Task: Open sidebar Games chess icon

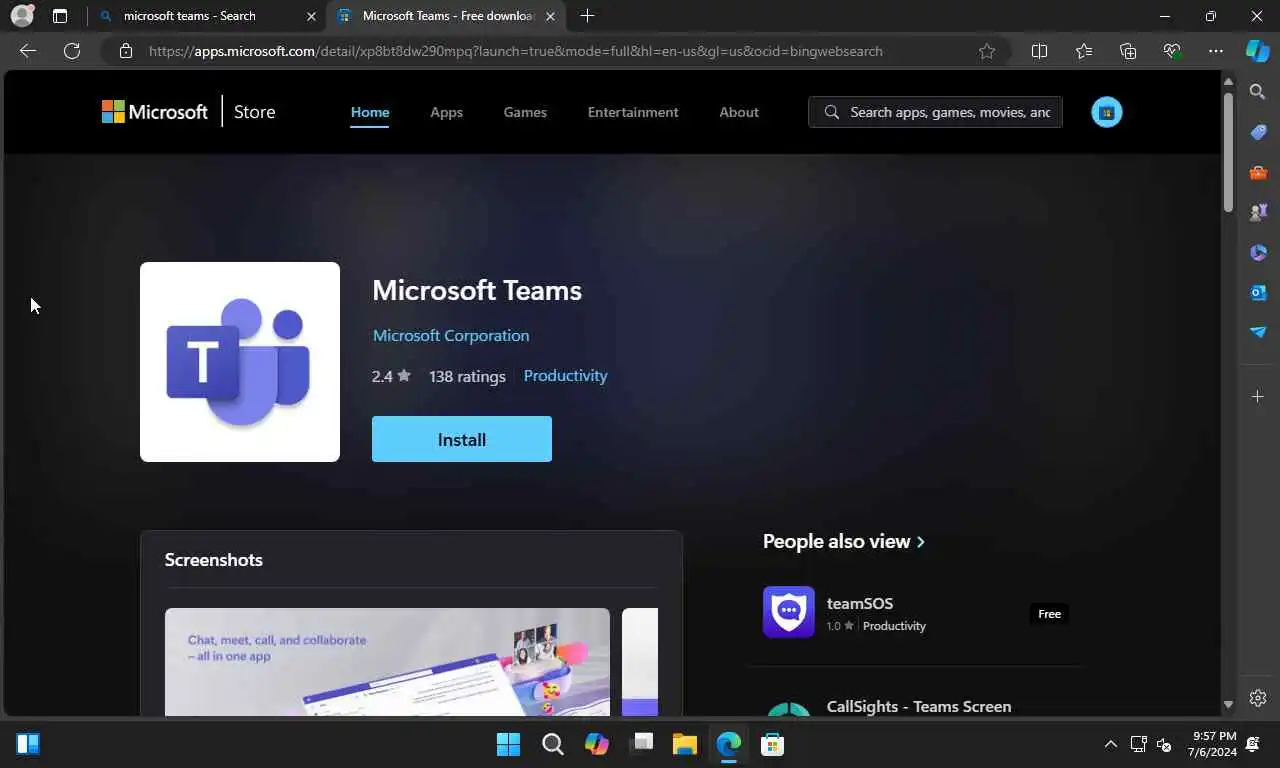Action: [1258, 212]
